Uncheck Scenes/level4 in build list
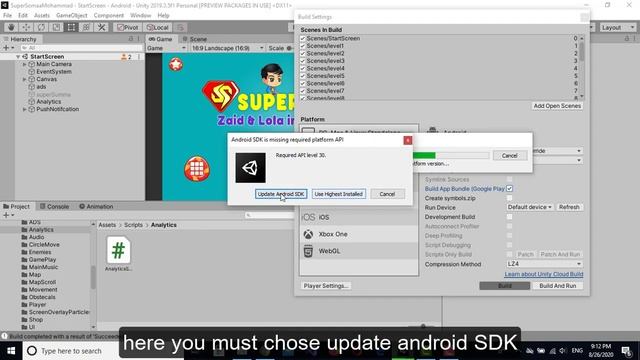The height and width of the screenshot is (360, 640). [302, 69]
